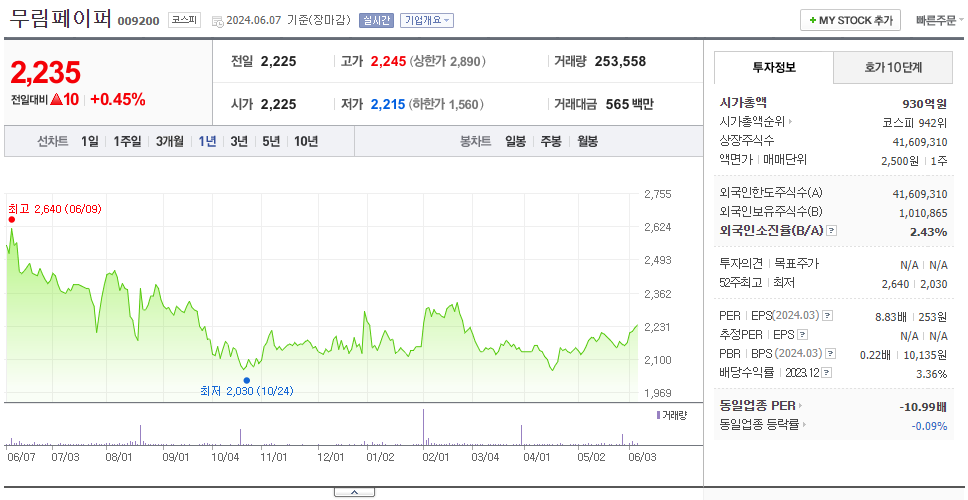
Task: Click the help icon next to 배당수익률 2023.12
Action: point(827,373)
